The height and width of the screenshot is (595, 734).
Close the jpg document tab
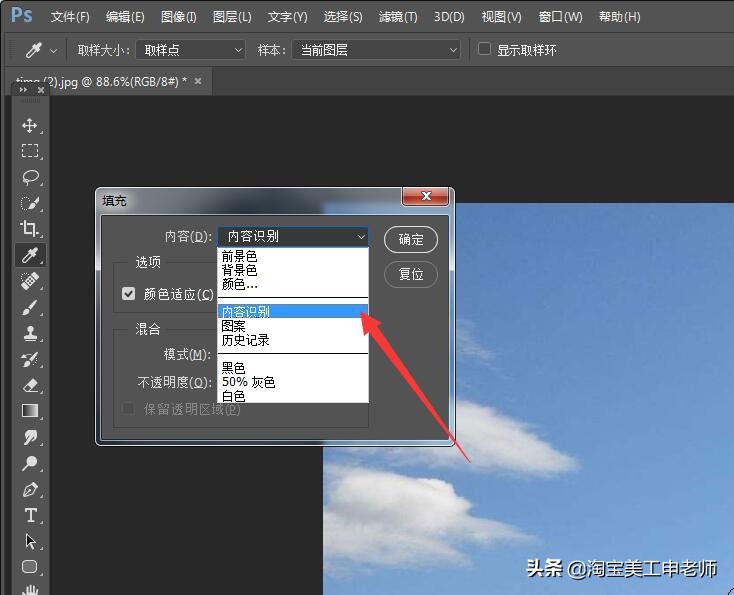coord(198,81)
